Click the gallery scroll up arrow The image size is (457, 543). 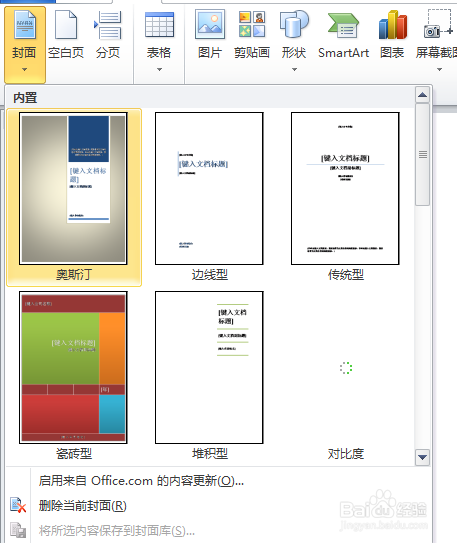[x=422, y=95]
